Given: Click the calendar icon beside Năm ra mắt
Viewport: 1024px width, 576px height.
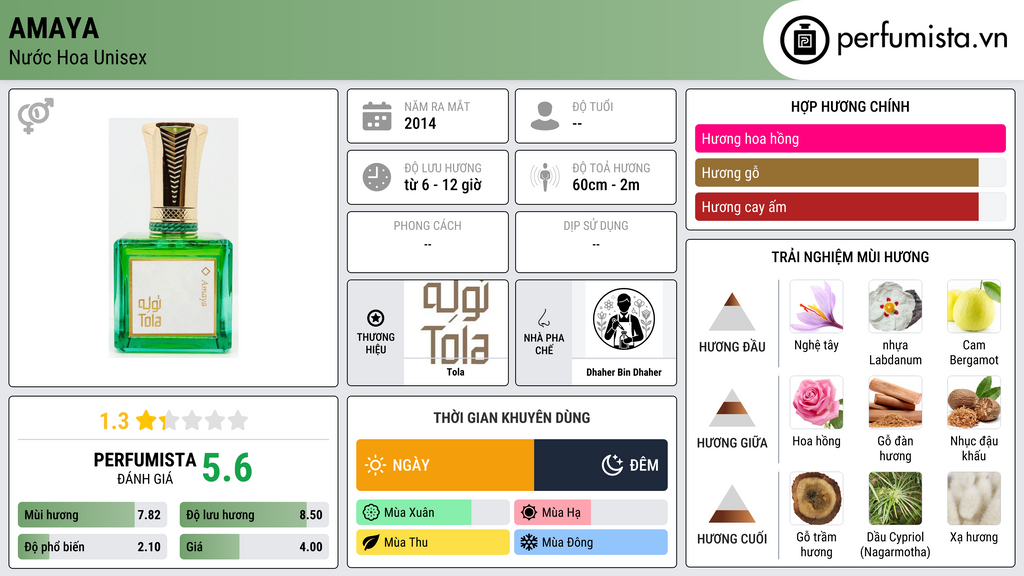Looking at the screenshot, I should click(377, 116).
